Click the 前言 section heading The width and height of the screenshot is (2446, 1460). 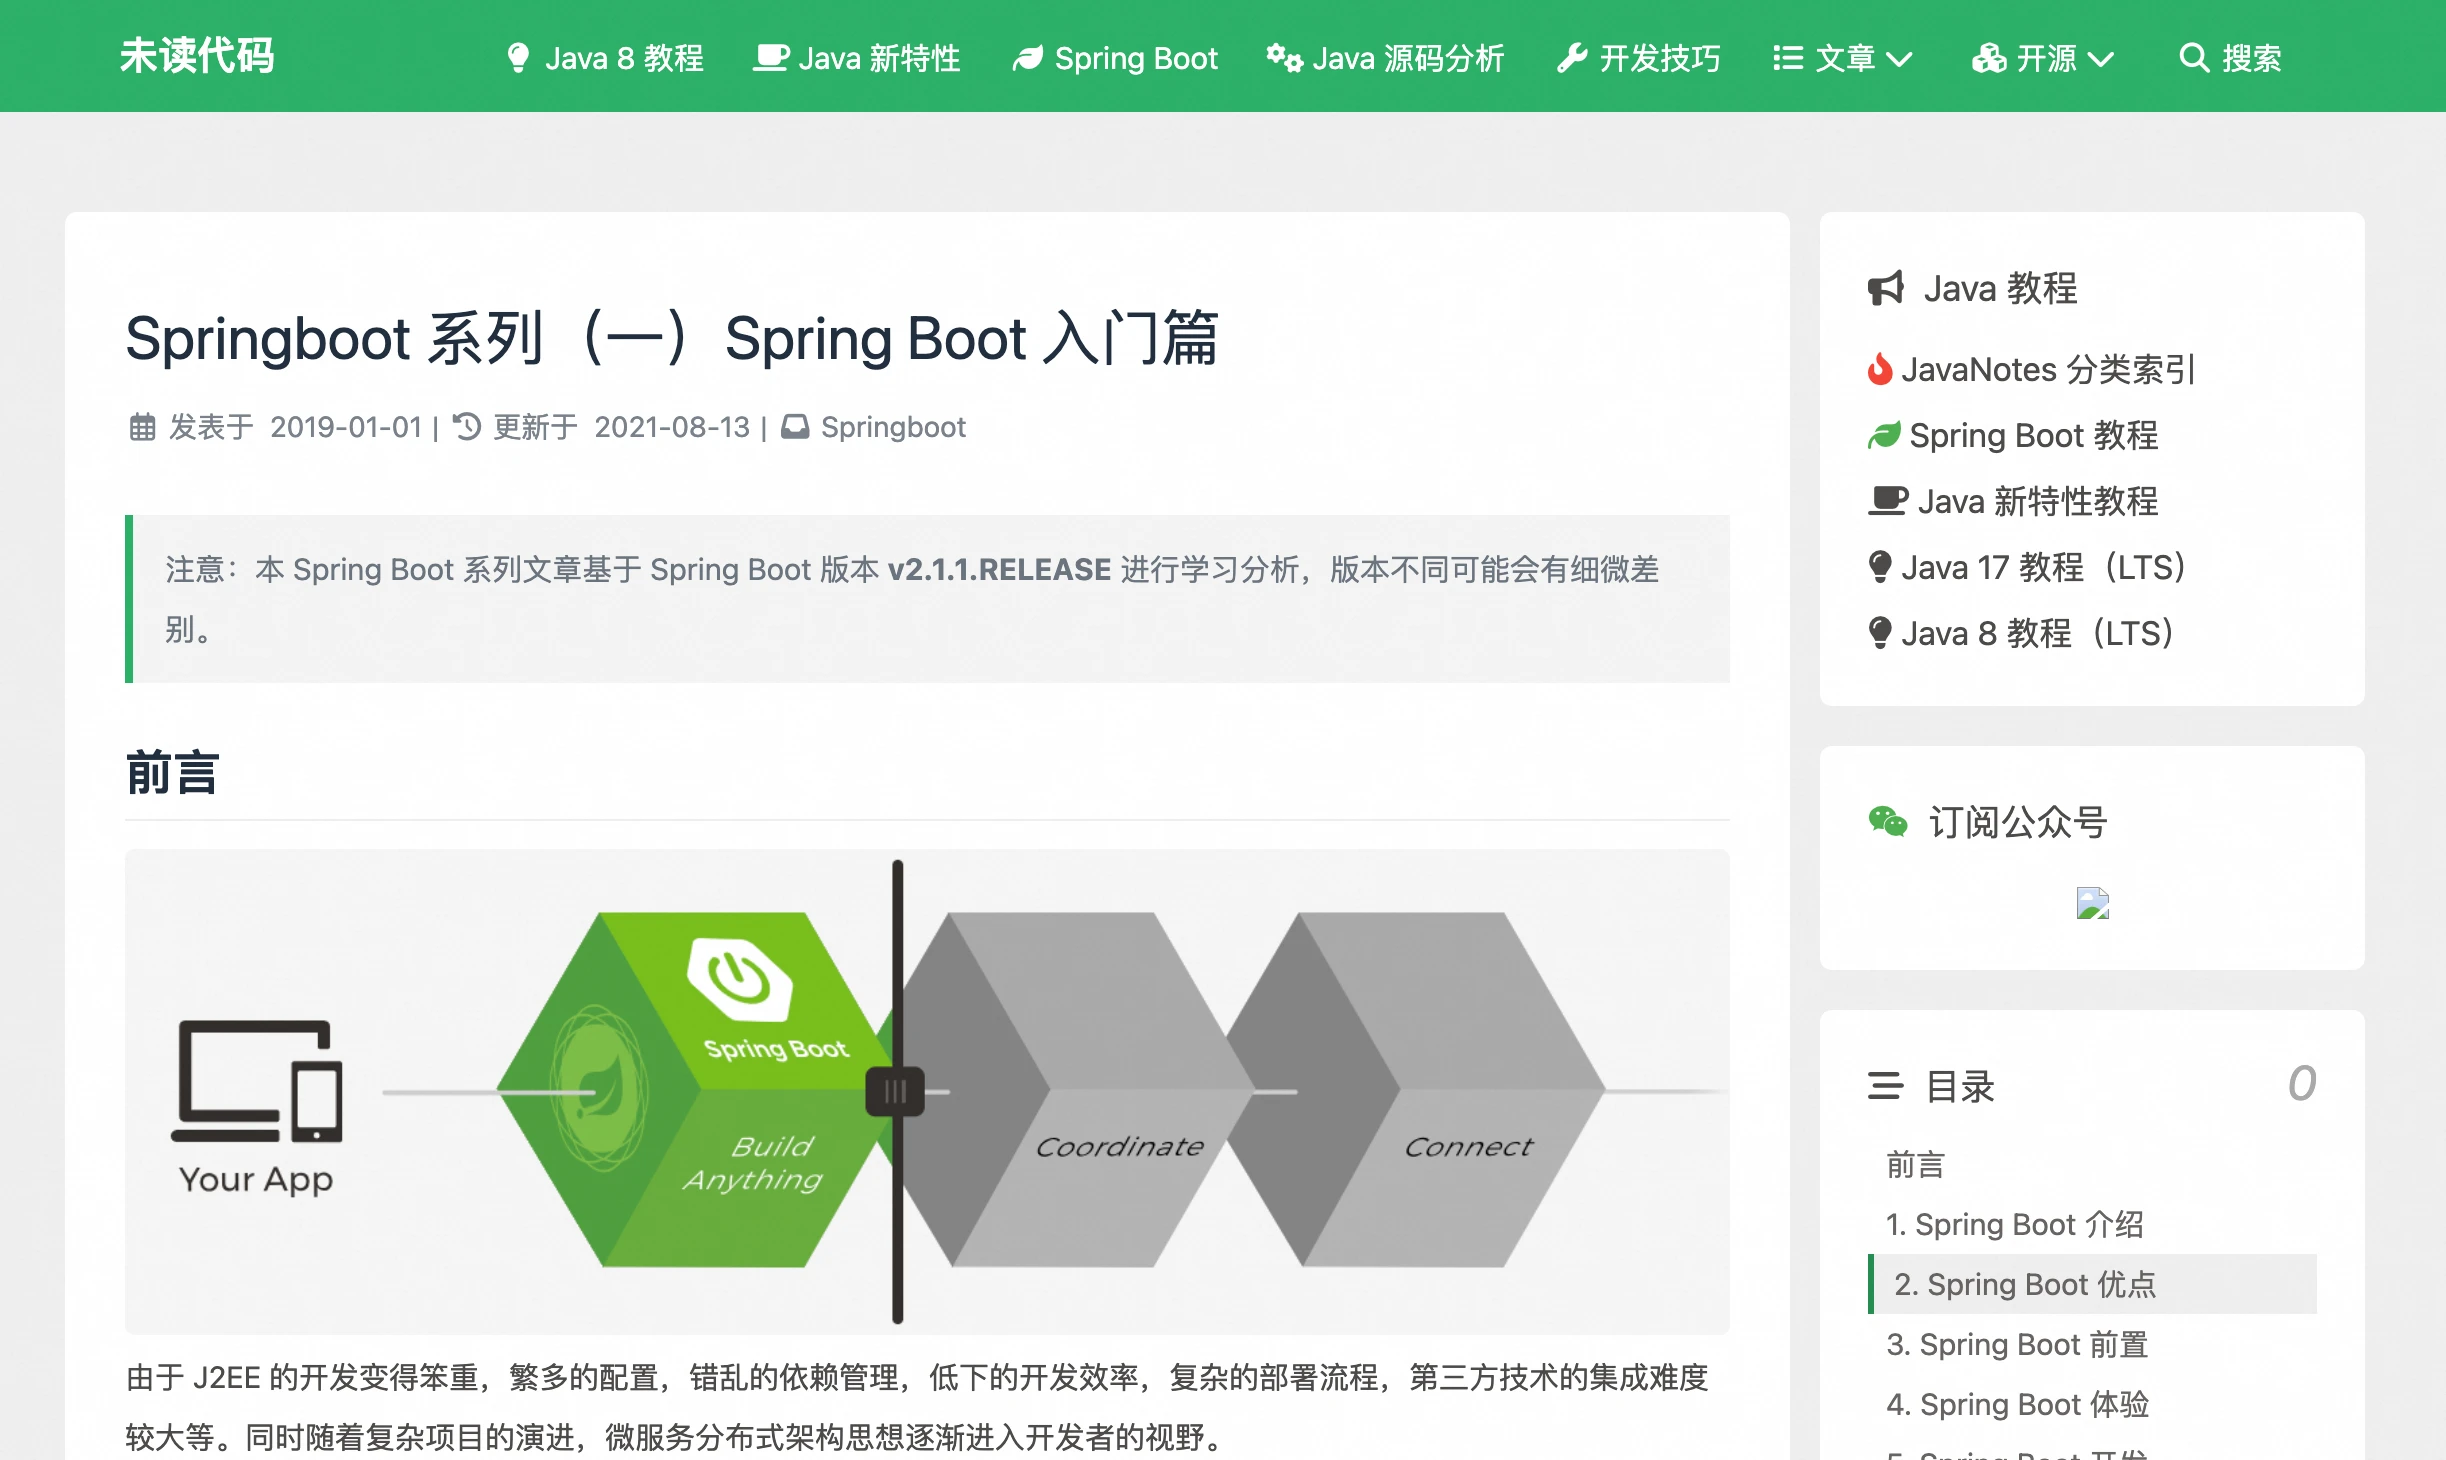click(172, 773)
